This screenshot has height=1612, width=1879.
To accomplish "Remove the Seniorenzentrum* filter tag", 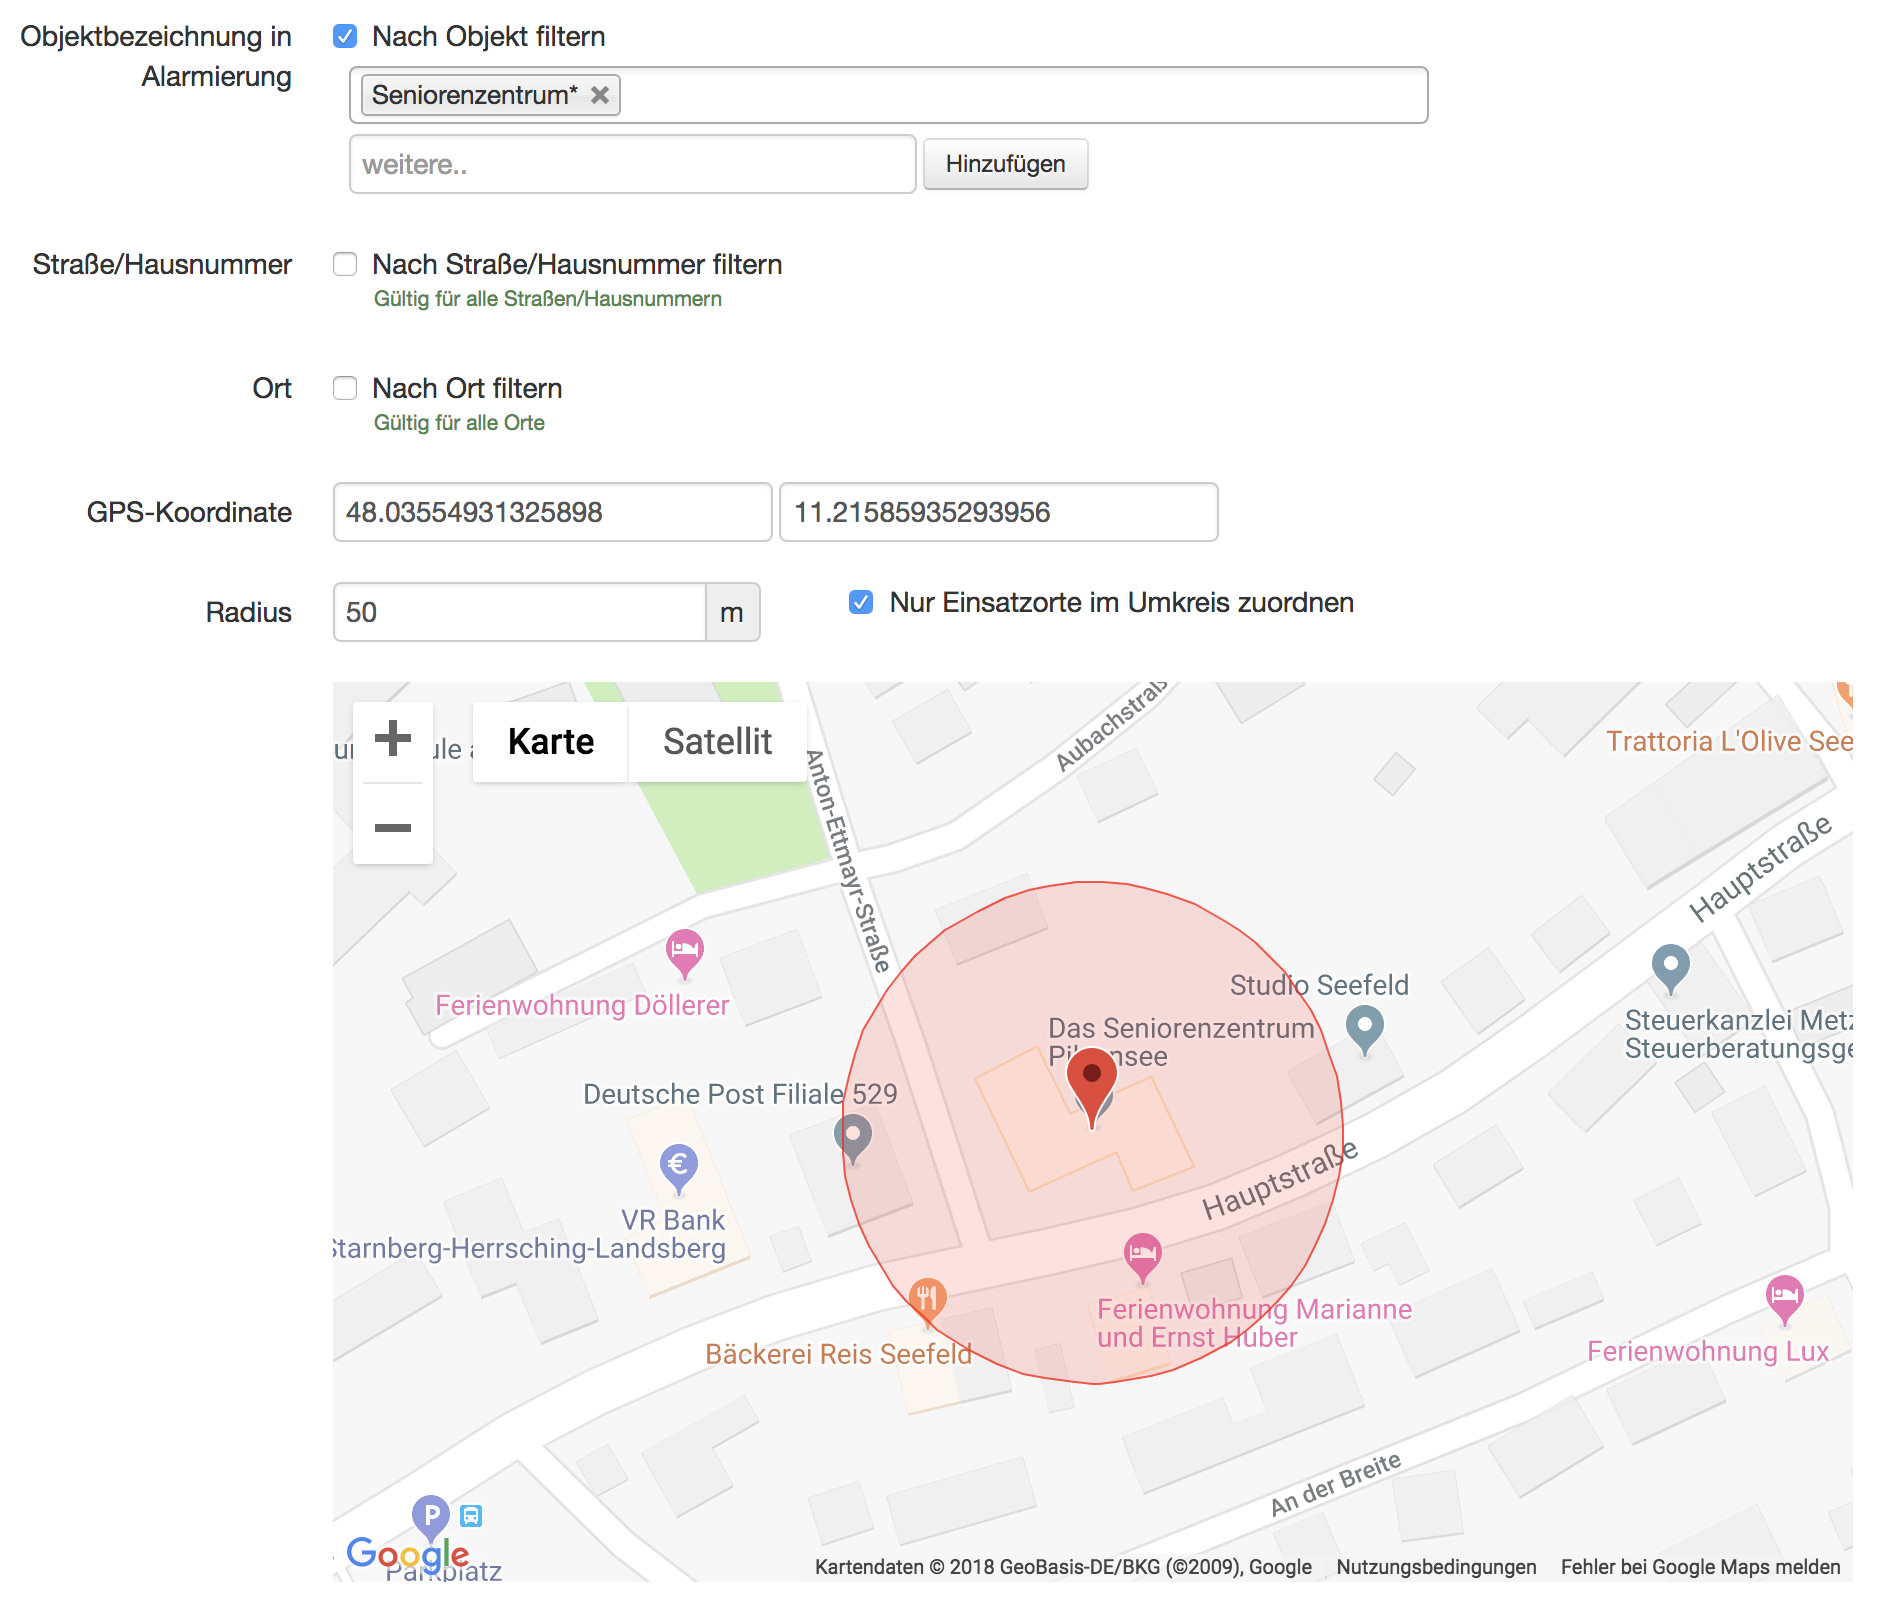I will pyautogui.click(x=600, y=95).
